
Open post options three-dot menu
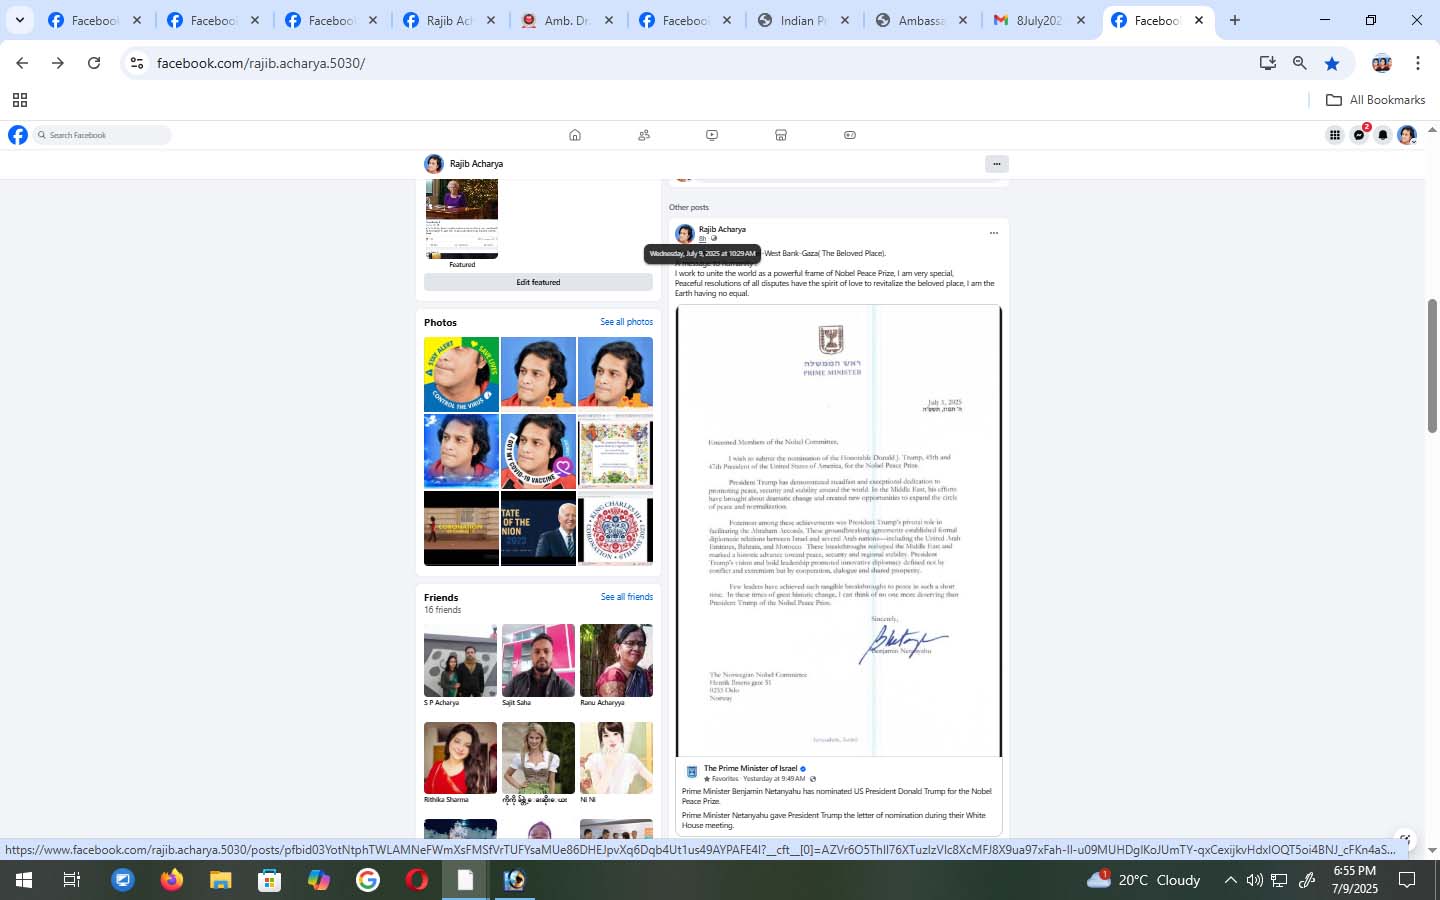click(993, 233)
